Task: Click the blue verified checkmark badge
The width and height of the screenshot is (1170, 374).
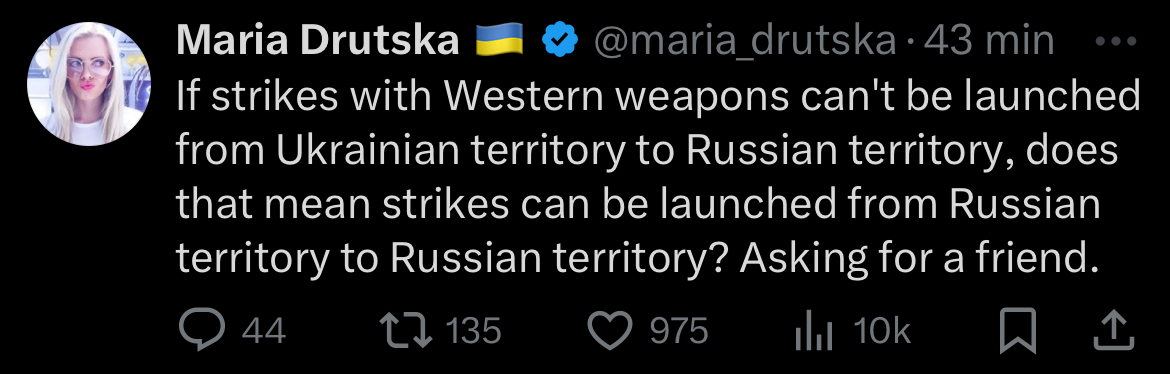Action: [560, 40]
